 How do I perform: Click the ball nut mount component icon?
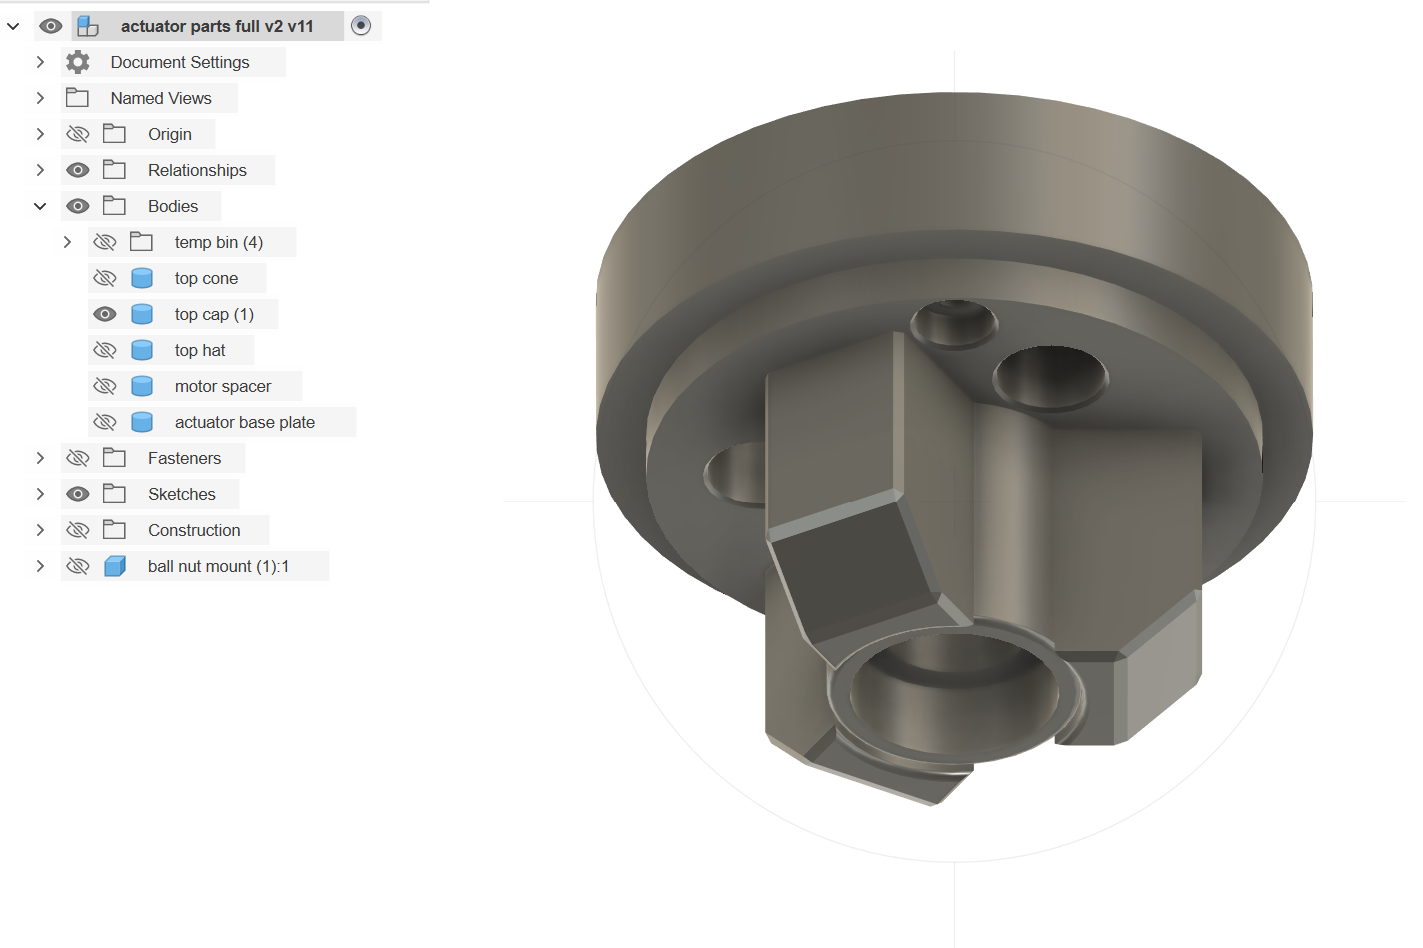[x=115, y=565]
